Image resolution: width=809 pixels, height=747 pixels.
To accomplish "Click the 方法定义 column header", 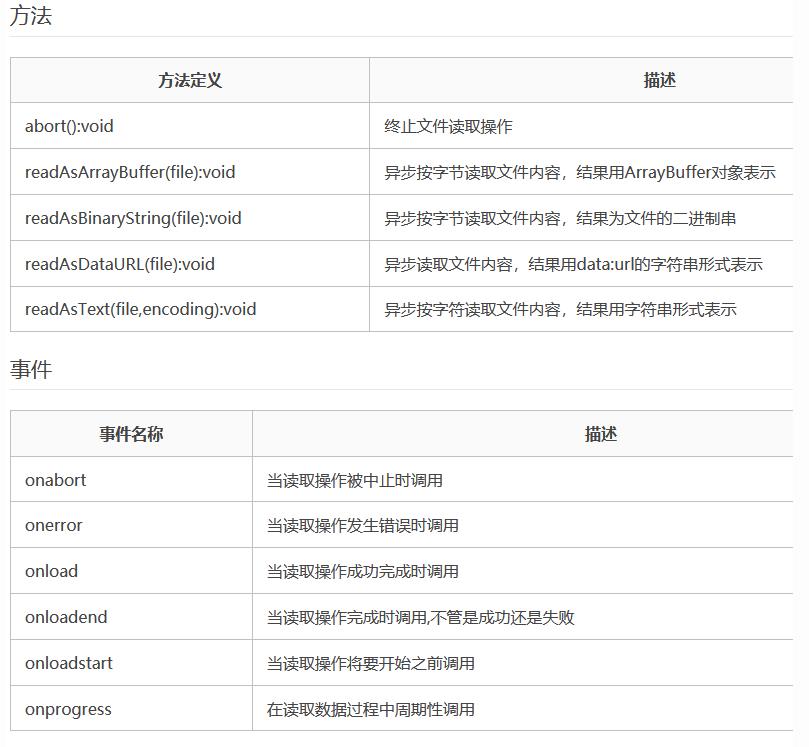I will pos(190,81).
